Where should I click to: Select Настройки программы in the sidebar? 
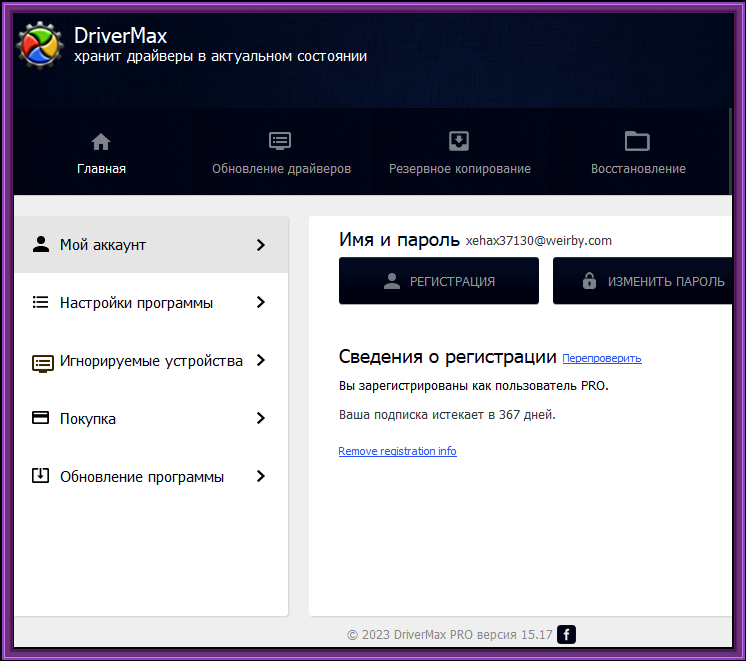point(151,302)
